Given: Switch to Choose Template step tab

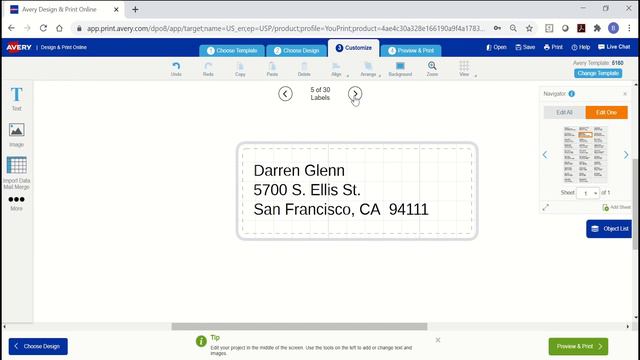Looking at the screenshot, I should click(232, 51).
